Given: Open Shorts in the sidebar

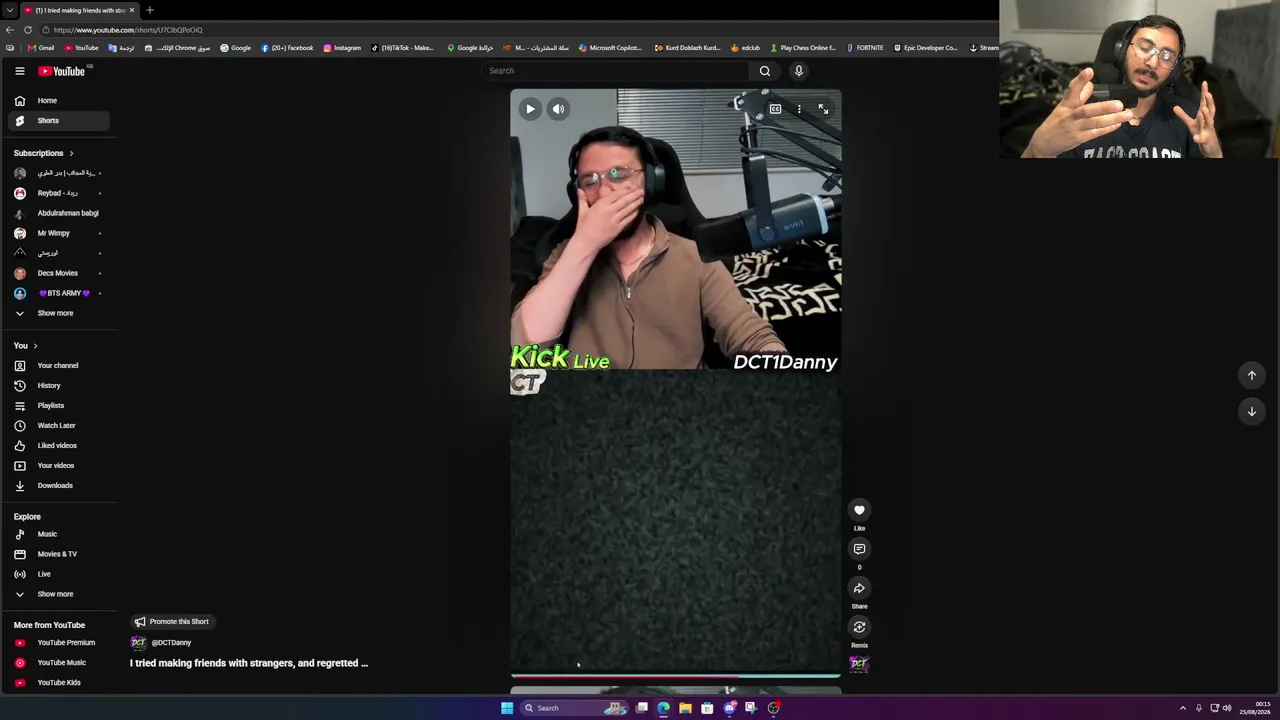Looking at the screenshot, I should [x=59, y=121].
